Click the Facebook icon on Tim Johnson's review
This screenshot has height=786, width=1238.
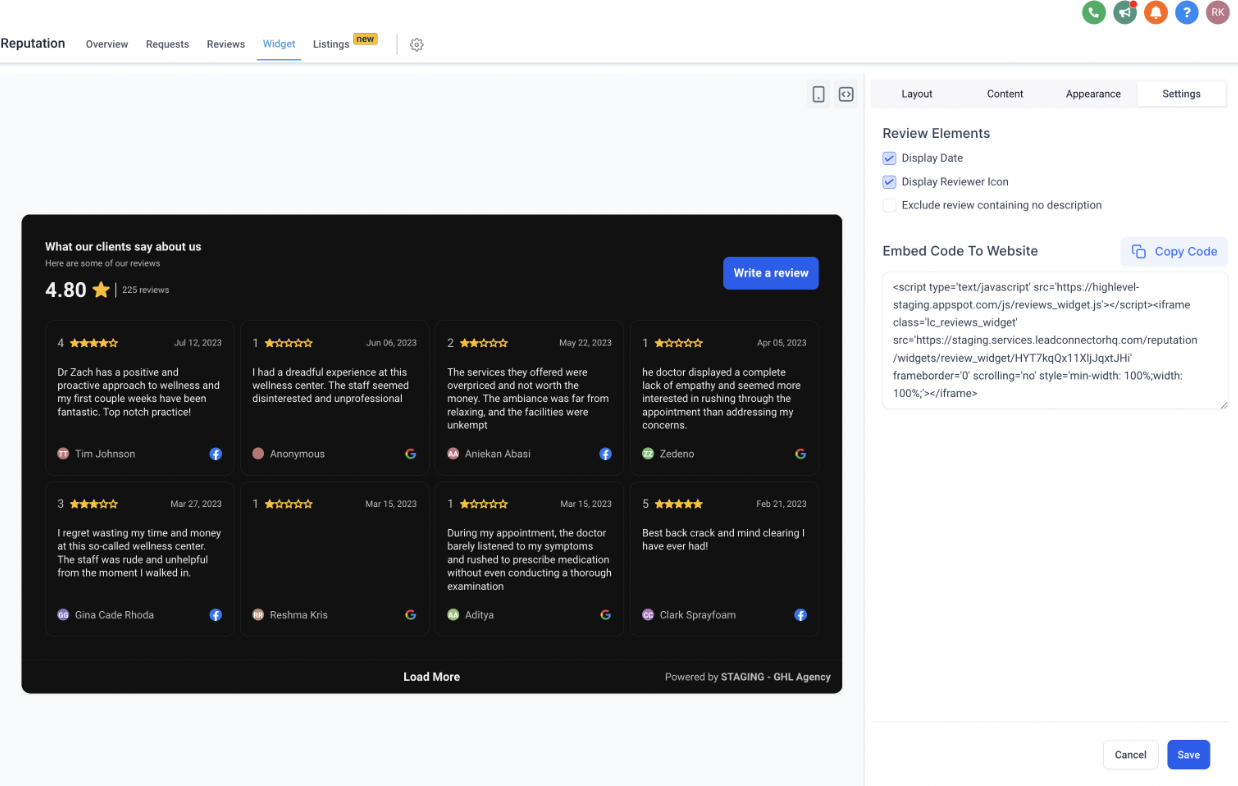(215, 454)
